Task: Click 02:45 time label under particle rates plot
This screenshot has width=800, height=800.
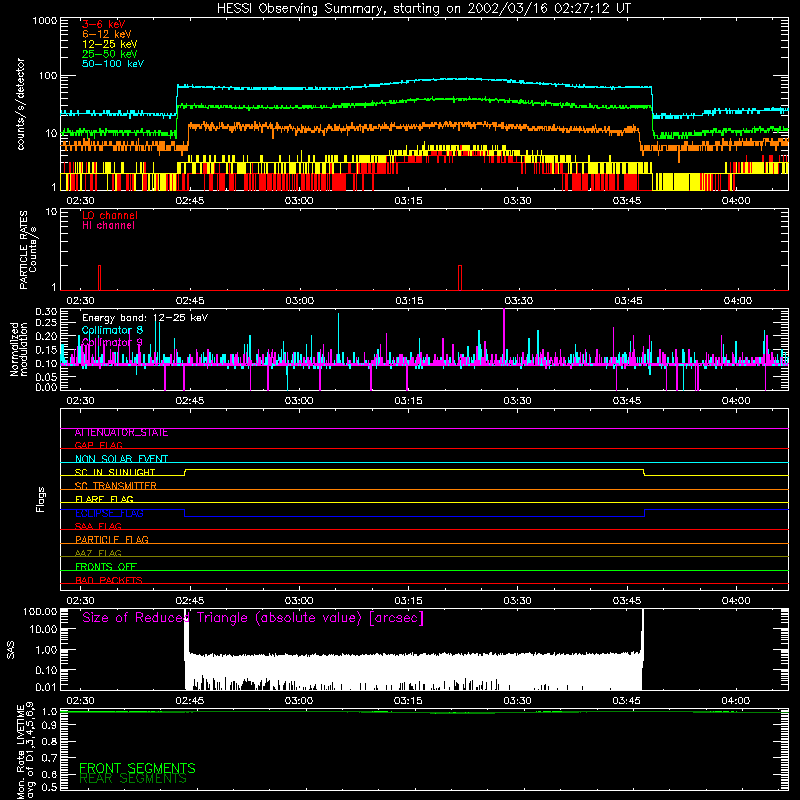Action: (x=190, y=301)
